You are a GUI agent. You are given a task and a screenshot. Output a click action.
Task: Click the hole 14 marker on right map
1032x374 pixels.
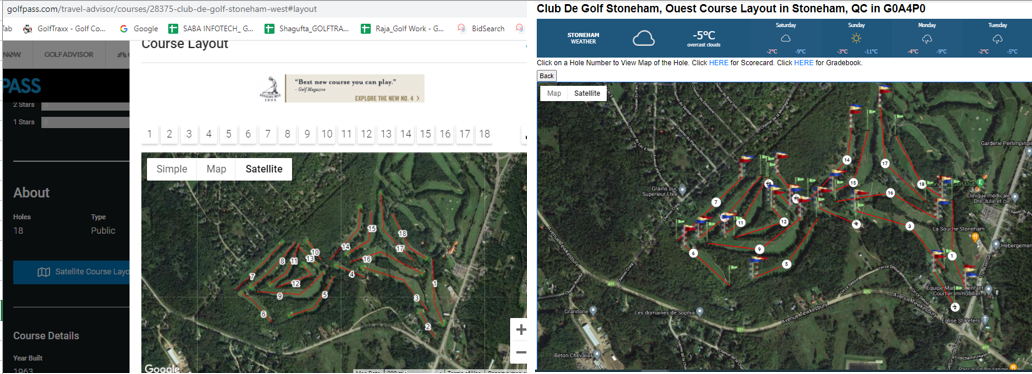(x=846, y=160)
